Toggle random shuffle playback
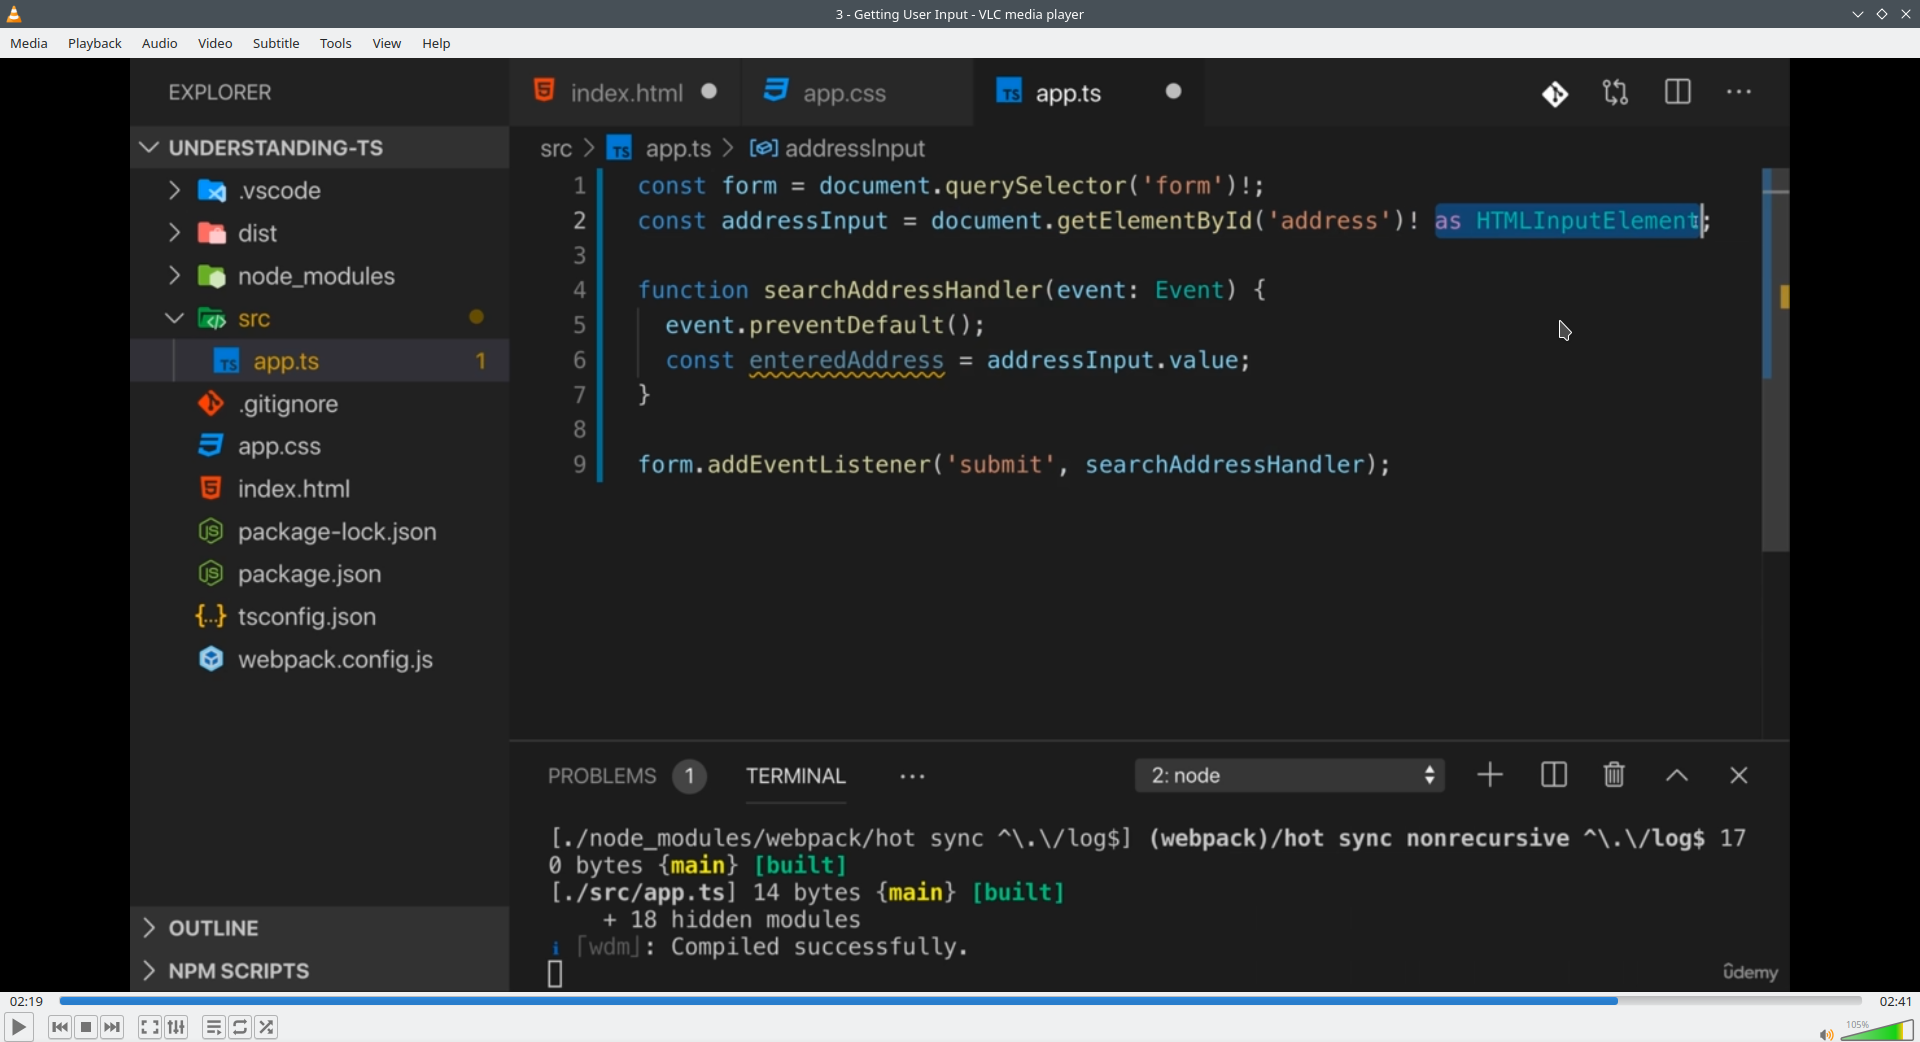The image size is (1920, 1042). pyautogui.click(x=267, y=1027)
